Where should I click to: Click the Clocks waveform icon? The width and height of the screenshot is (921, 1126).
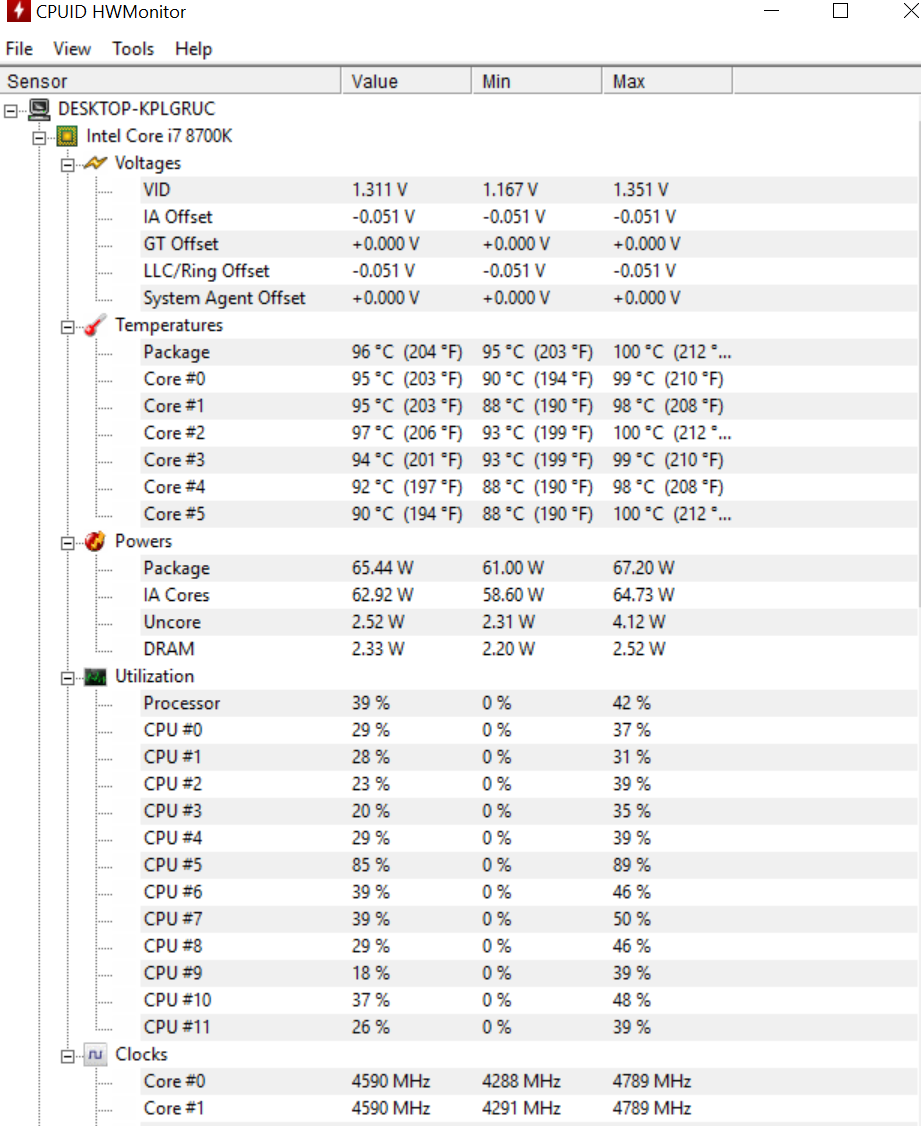(96, 1055)
